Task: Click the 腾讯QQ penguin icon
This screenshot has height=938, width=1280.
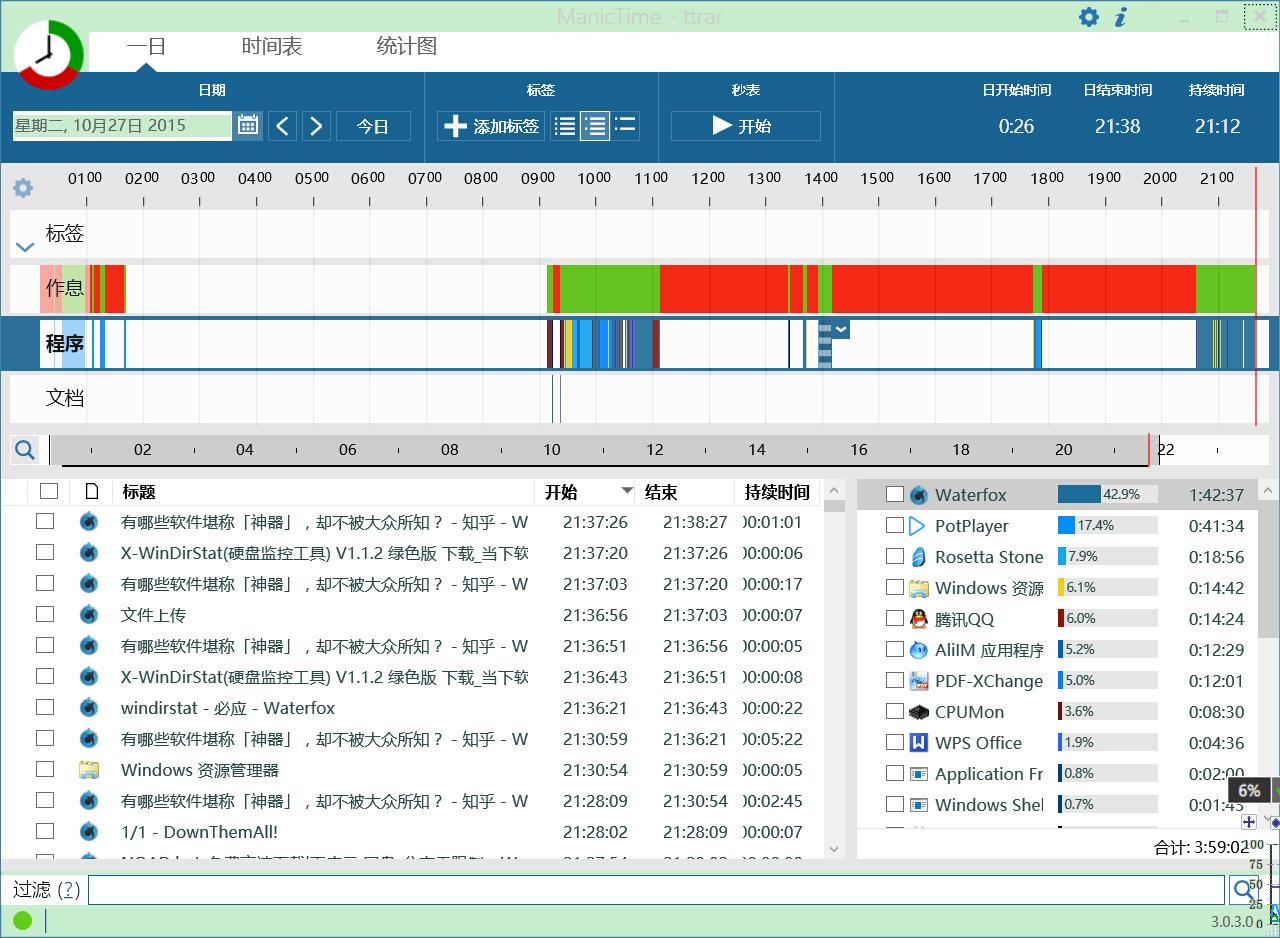Action: tap(919, 619)
